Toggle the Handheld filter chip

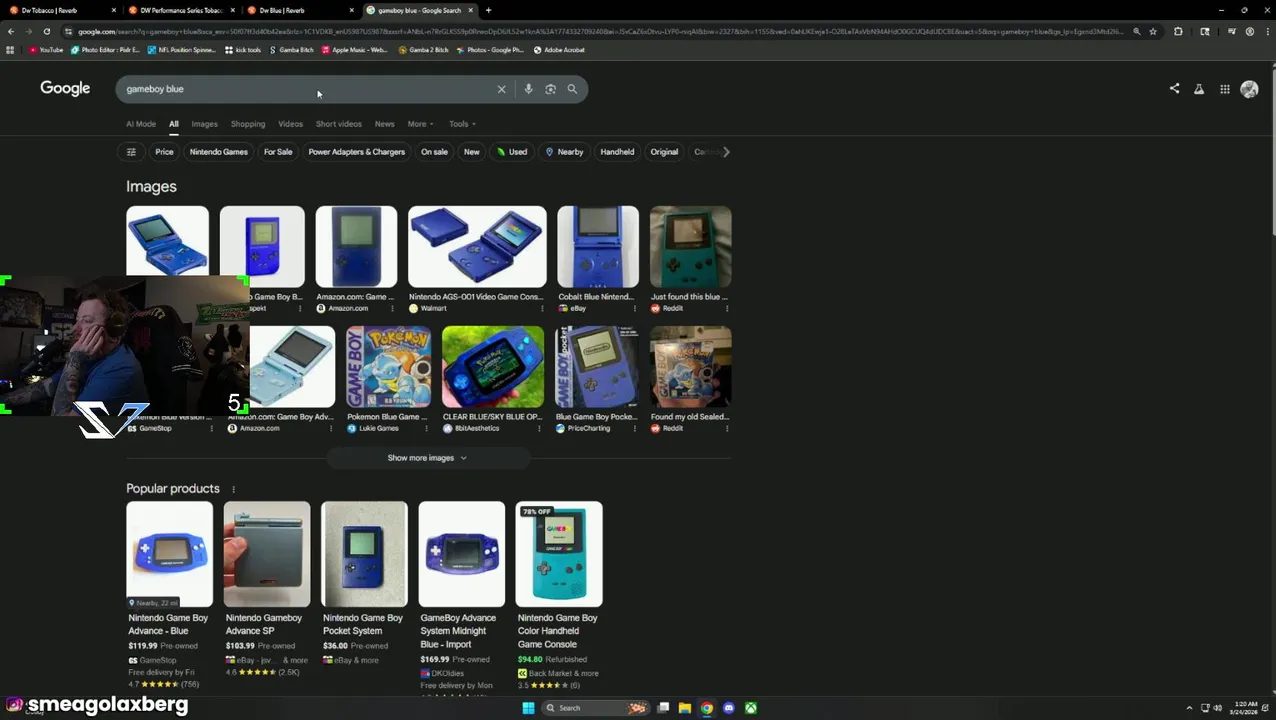coord(617,152)
